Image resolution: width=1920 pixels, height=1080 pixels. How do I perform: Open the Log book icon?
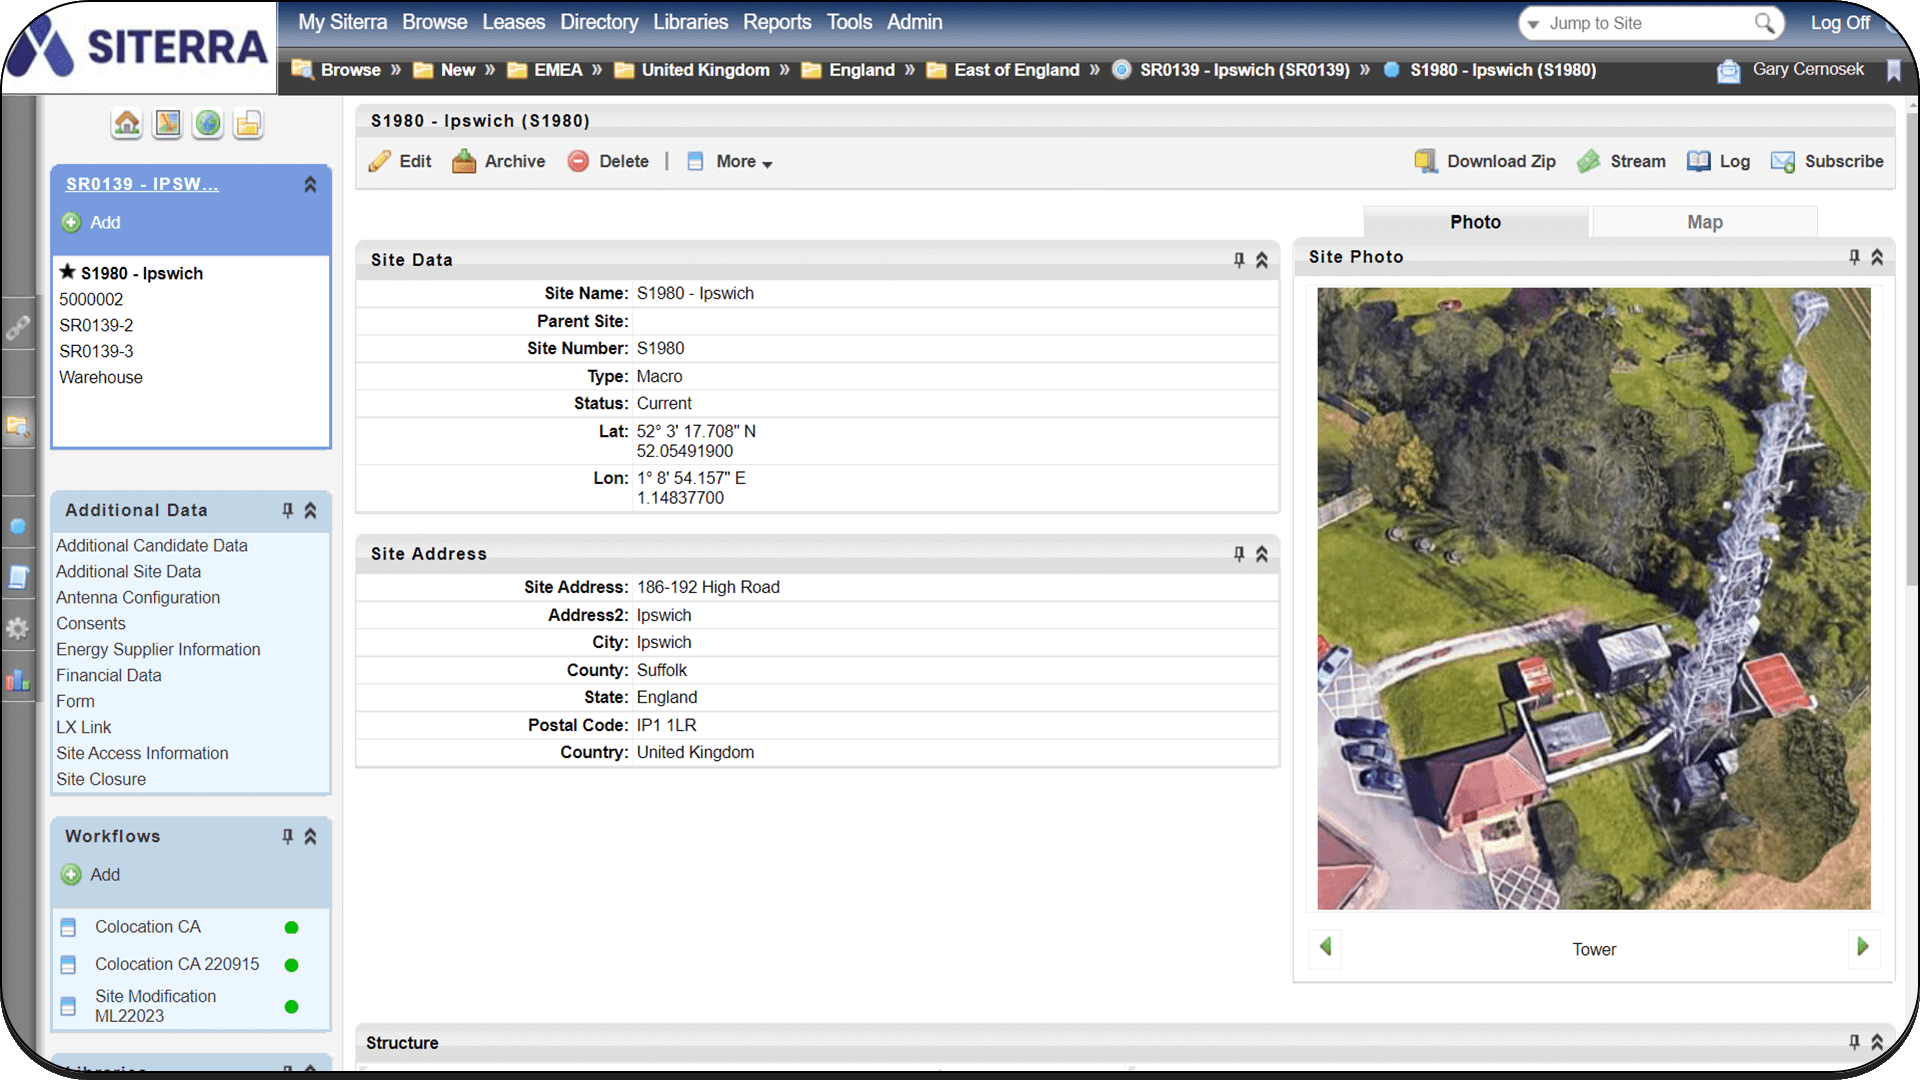(x=1698, y=161)
